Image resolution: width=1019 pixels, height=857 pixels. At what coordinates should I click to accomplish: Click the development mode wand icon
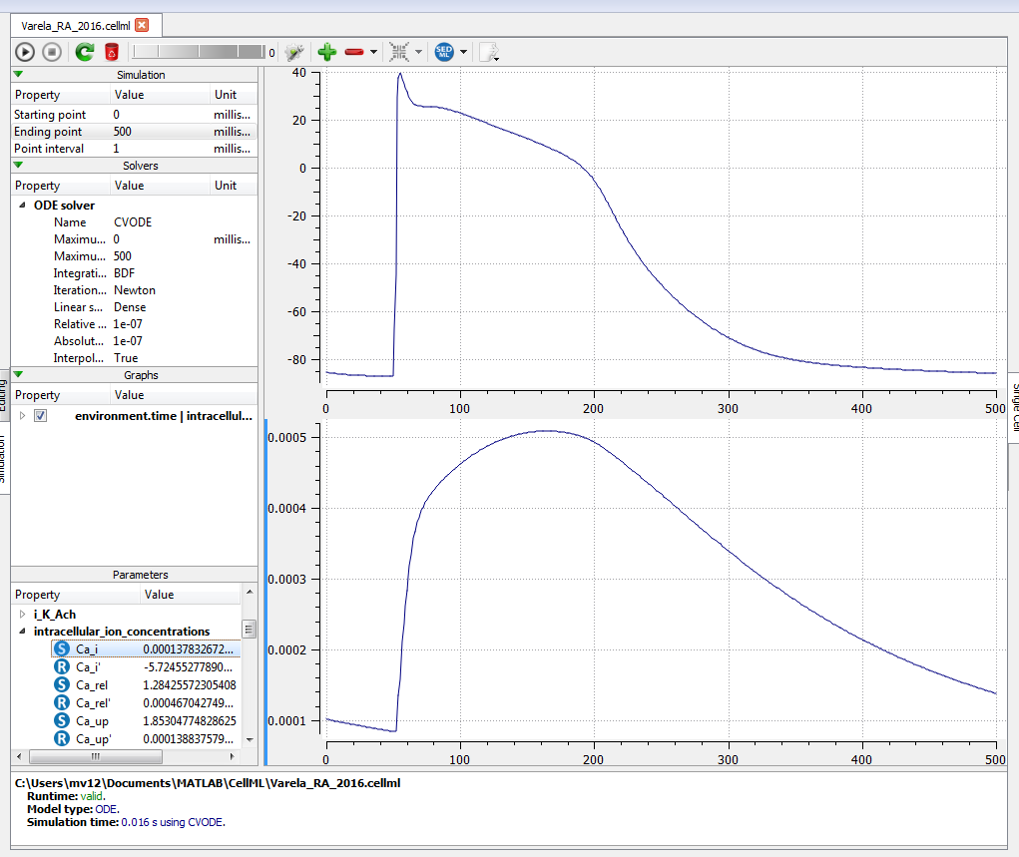[294, 52]
